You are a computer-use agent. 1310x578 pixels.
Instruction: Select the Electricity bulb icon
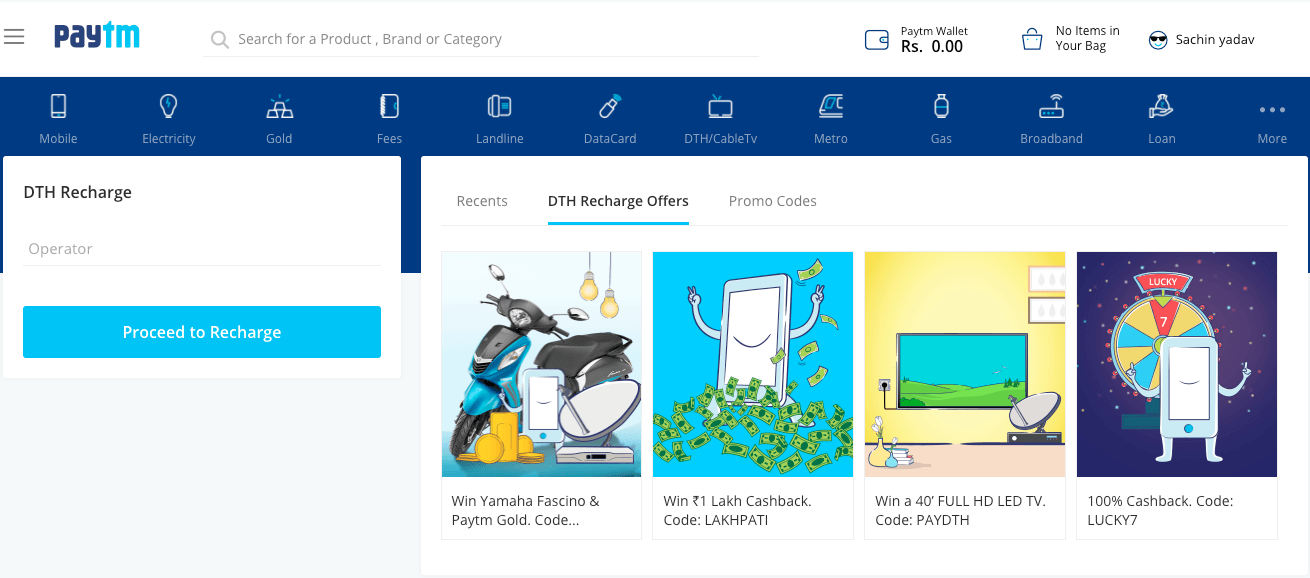(169, 106)
